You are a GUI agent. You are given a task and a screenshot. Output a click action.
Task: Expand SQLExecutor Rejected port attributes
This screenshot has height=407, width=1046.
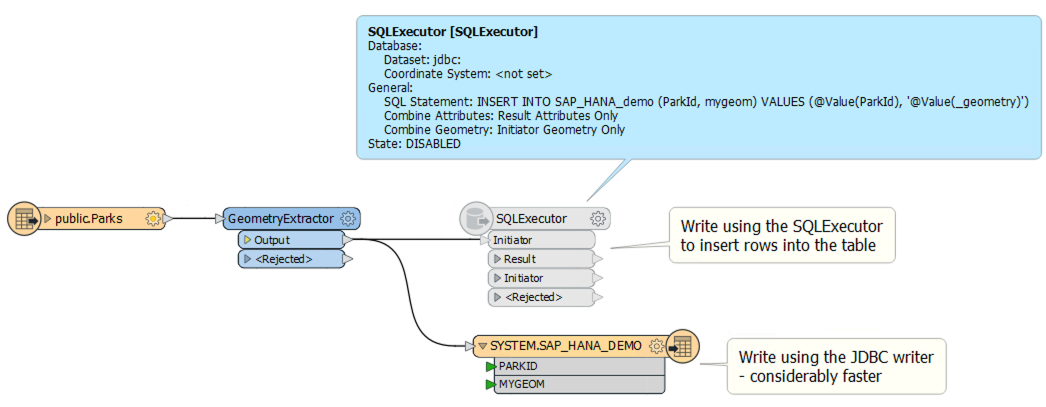[x=497, y=297]
